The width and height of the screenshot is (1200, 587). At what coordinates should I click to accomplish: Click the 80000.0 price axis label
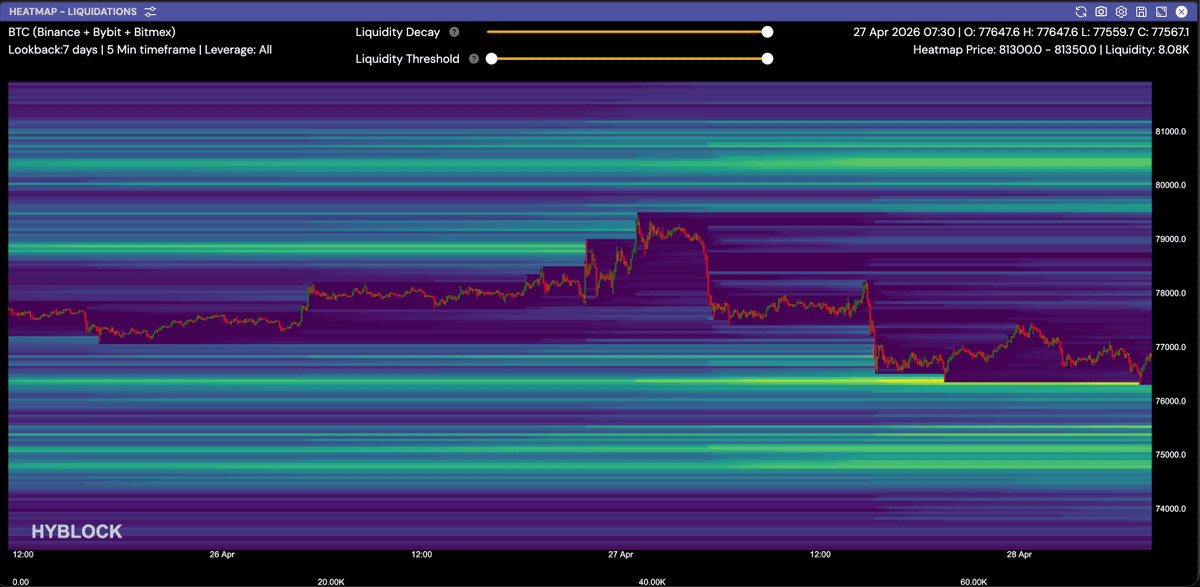(1170, 185)
